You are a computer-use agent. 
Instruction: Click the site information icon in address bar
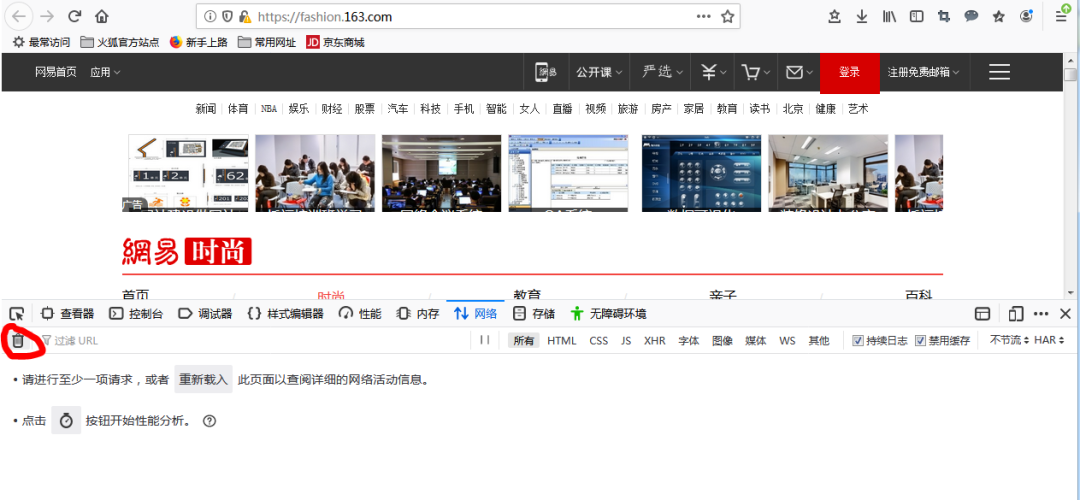pos(210,17)
